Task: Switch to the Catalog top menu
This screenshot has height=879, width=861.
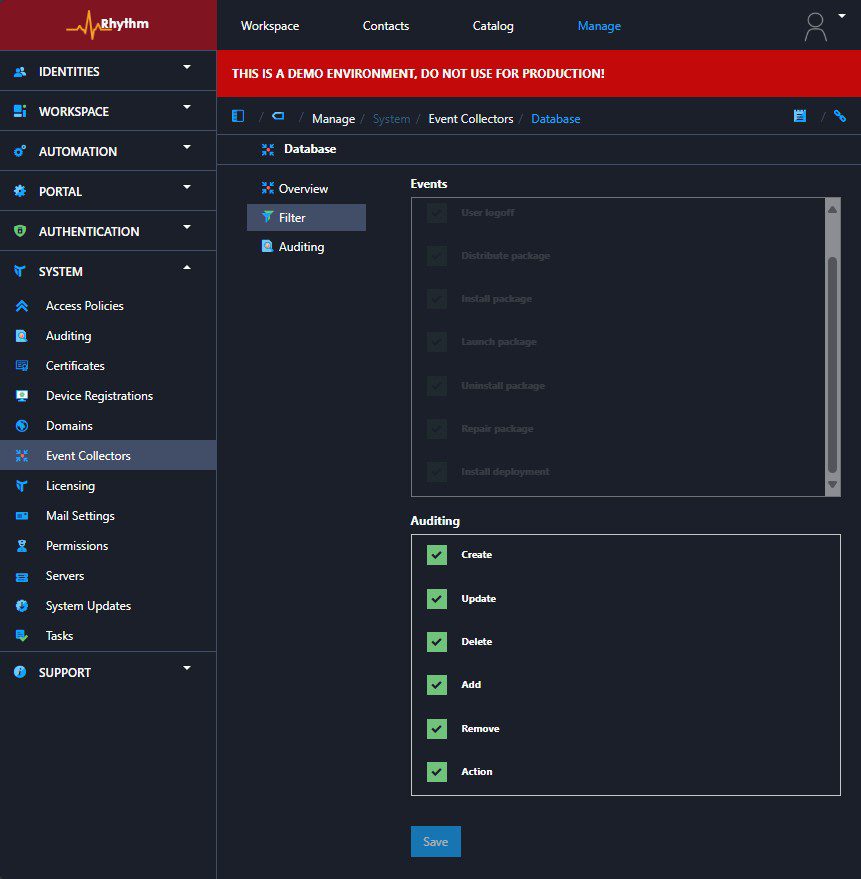Action: click(493, 26)
